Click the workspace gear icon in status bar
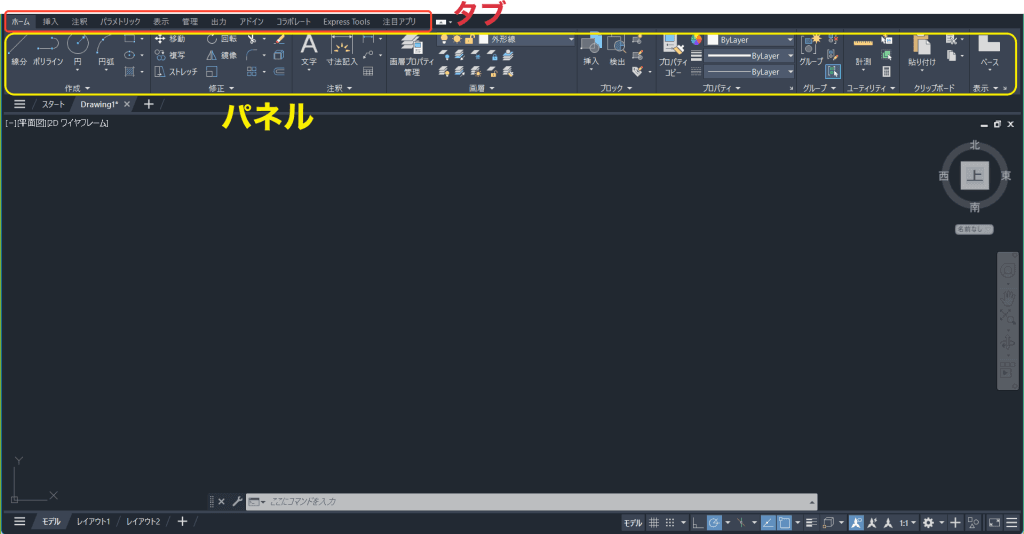1024x534 pixels. (x=928, y=522)
